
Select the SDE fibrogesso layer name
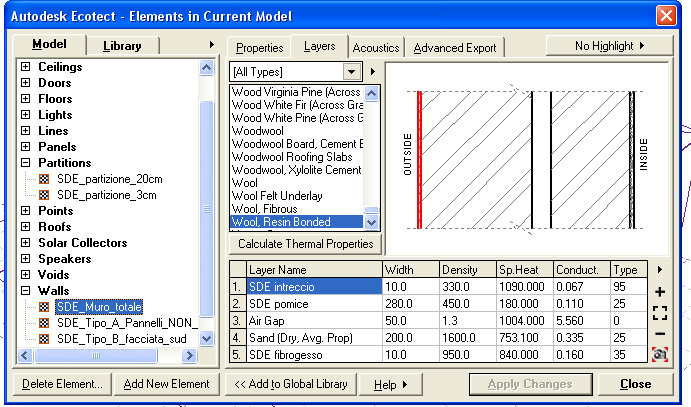click(x=286, y=355)
